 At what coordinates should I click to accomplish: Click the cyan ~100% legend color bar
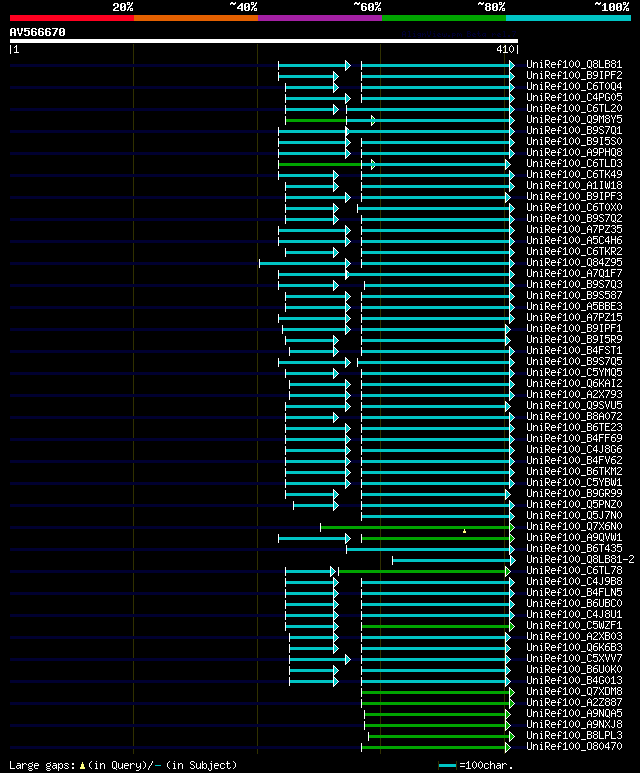[x=569, y=18]
